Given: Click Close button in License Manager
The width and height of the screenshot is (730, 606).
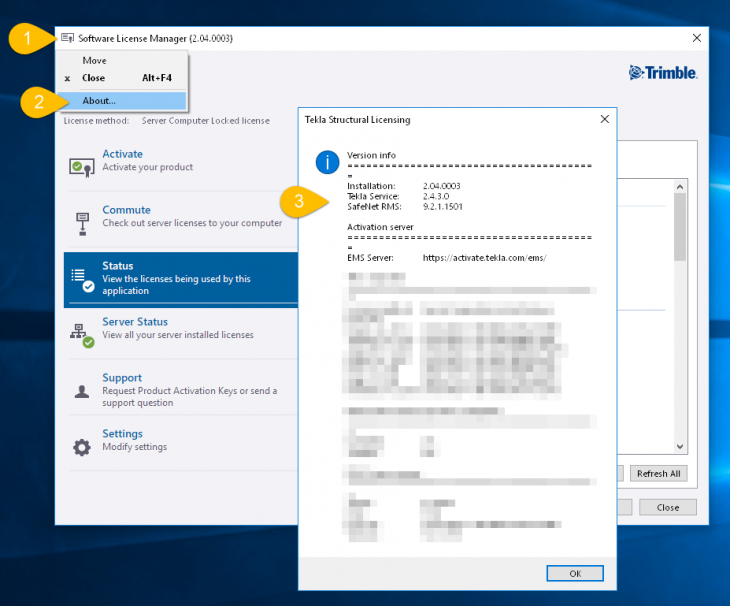Looking at the screenshot, I should click(668, 507).
